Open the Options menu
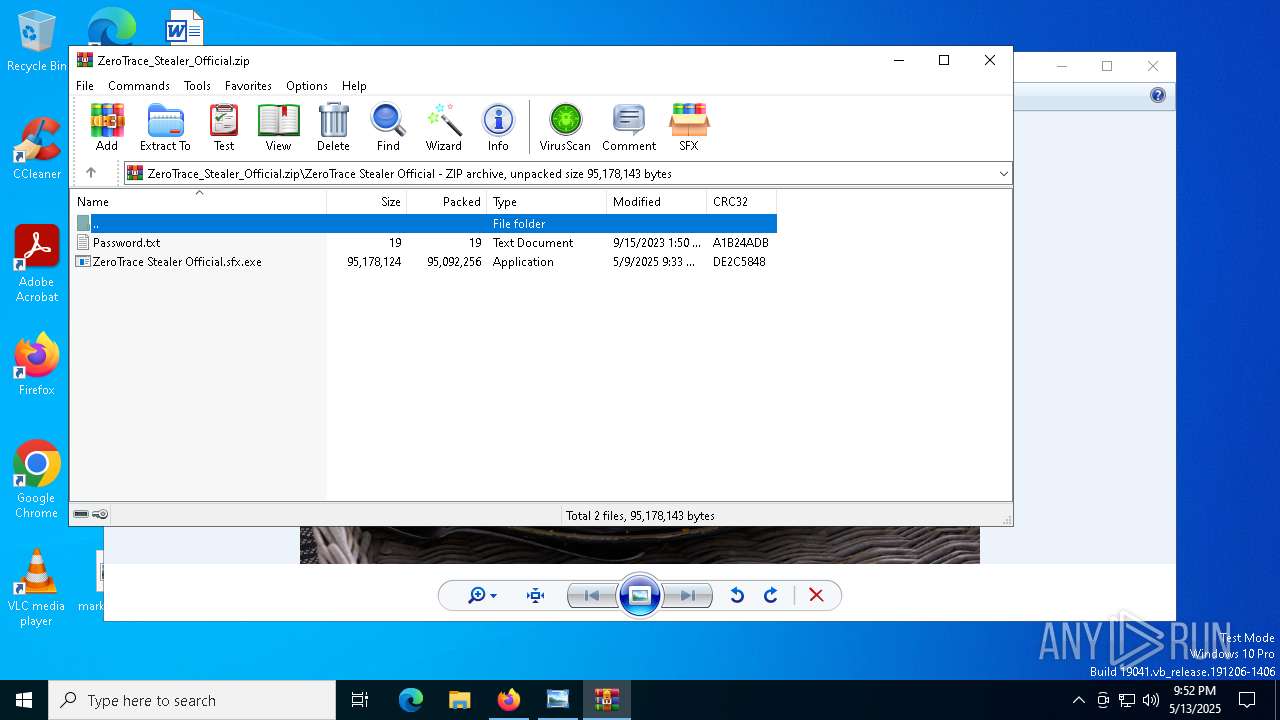This screenshot has height=720, width=1280. point(307,86)
